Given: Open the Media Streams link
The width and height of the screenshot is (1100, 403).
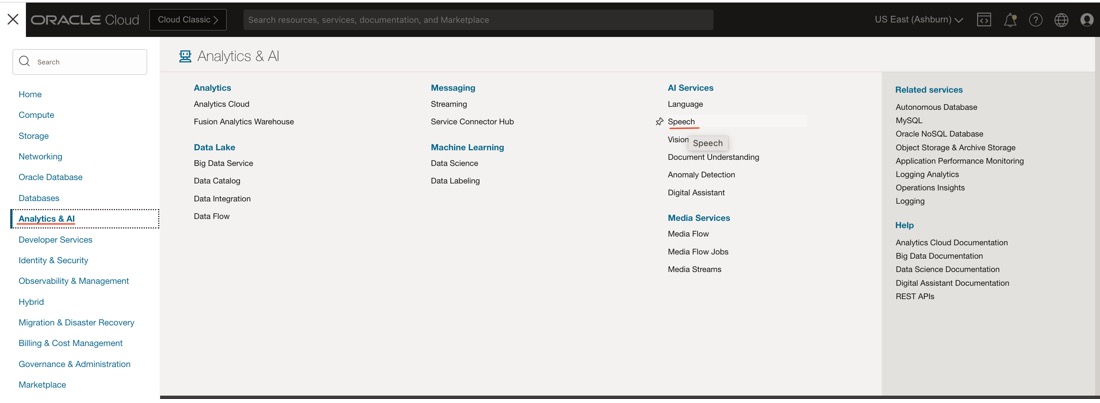Looking at the screenshot, I should (x=695, y=270).
